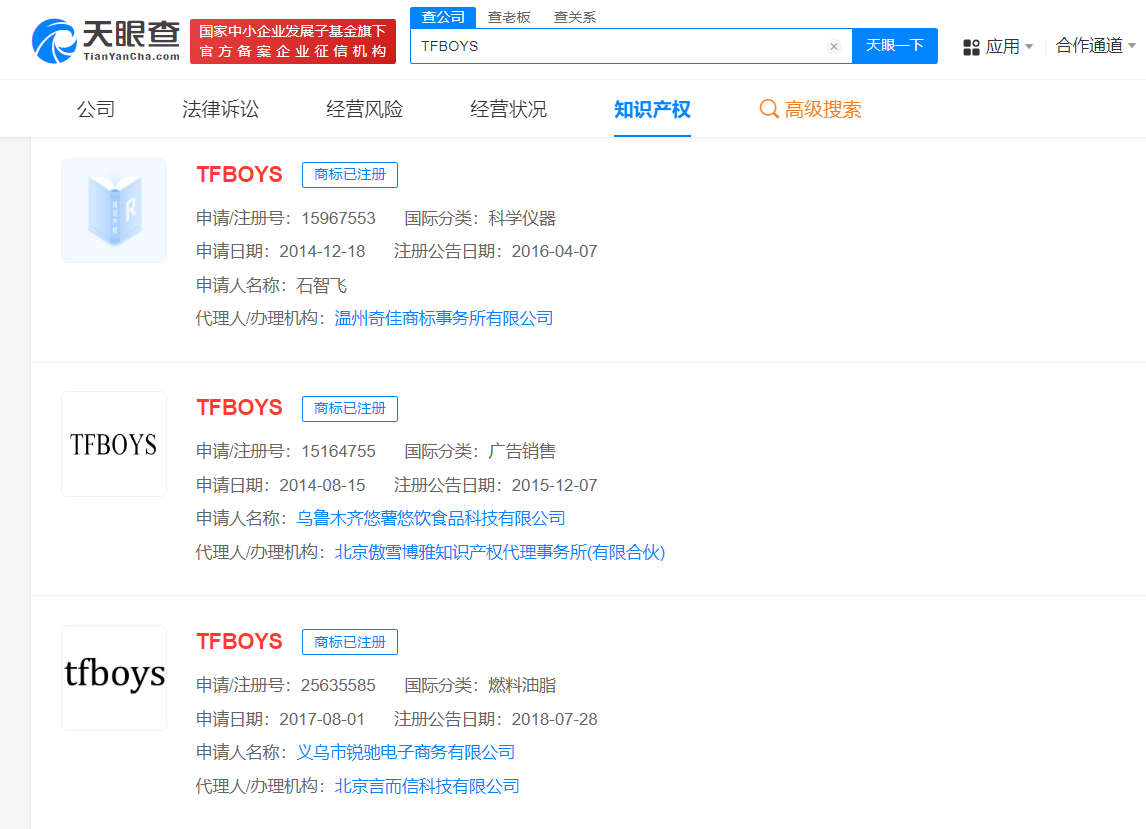Click application date 2014-08-15
This screenshot has height=829, width=1146.
click(x=322, y=485)
